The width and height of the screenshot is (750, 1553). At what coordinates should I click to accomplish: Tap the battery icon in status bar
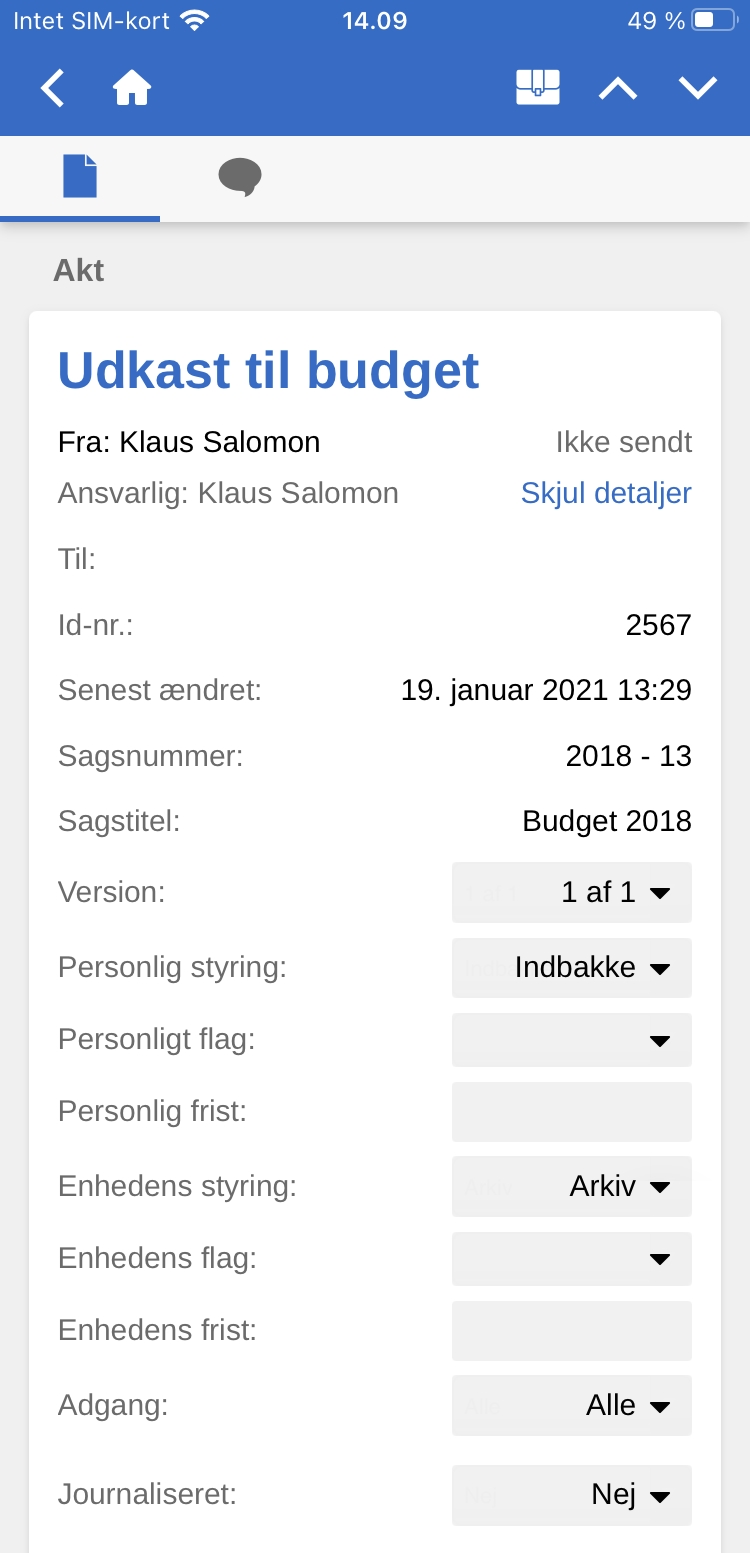[x=715, y=20]
